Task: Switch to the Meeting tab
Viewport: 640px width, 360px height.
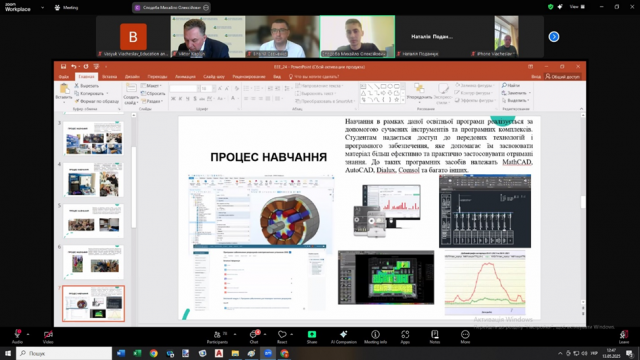Action: 66,7
